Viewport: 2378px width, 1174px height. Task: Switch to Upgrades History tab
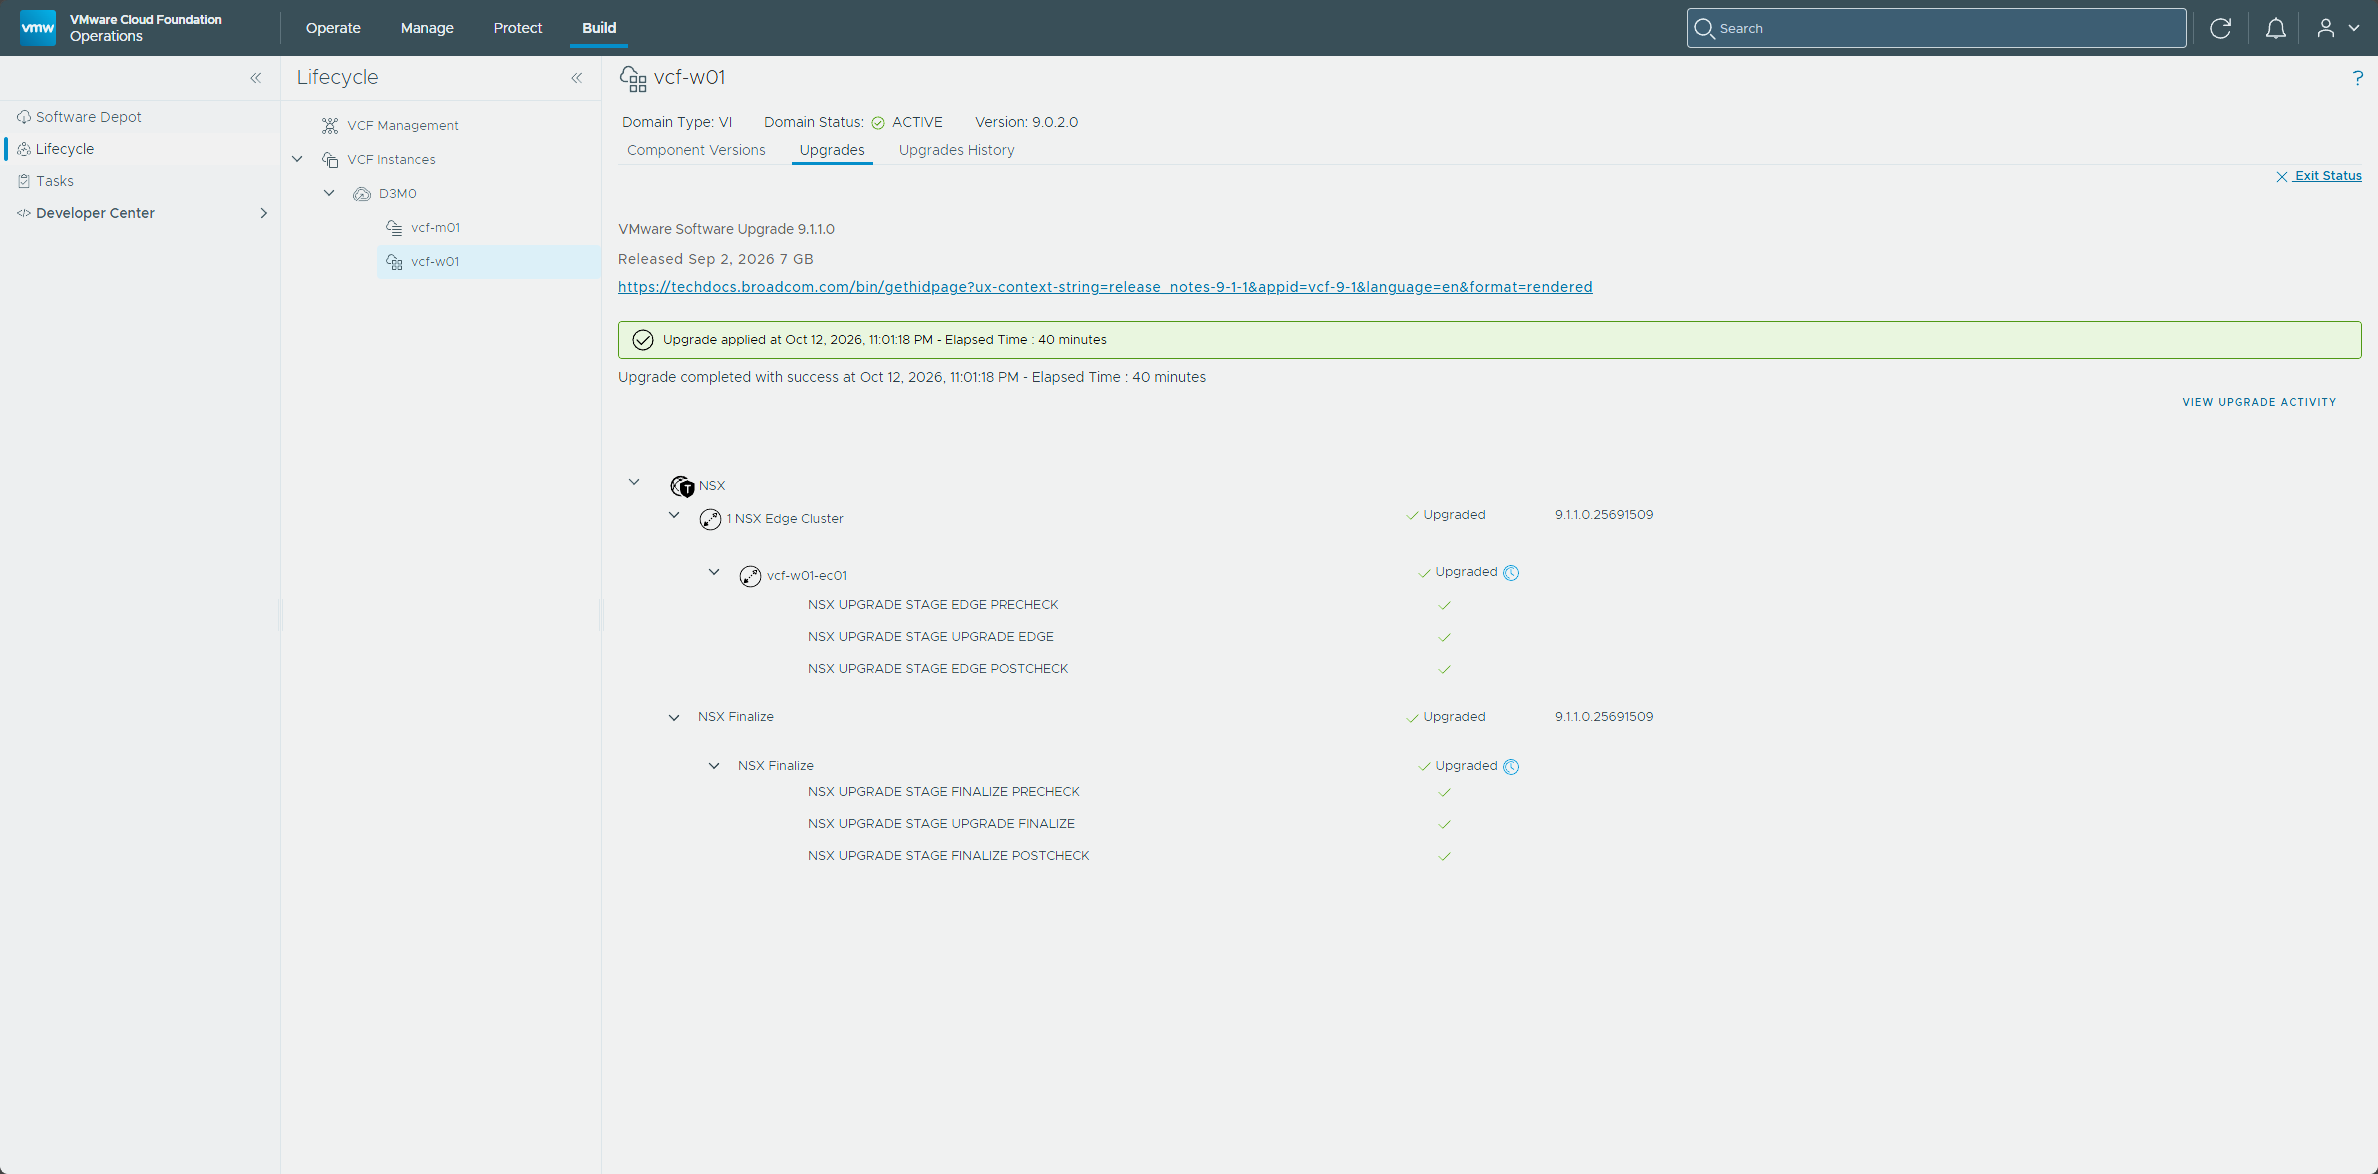click(x=956, y=150)
